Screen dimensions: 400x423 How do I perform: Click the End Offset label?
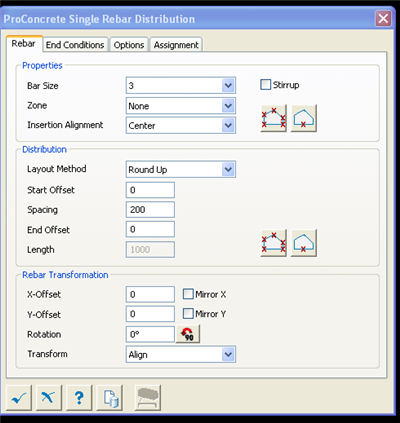[48, 230]
